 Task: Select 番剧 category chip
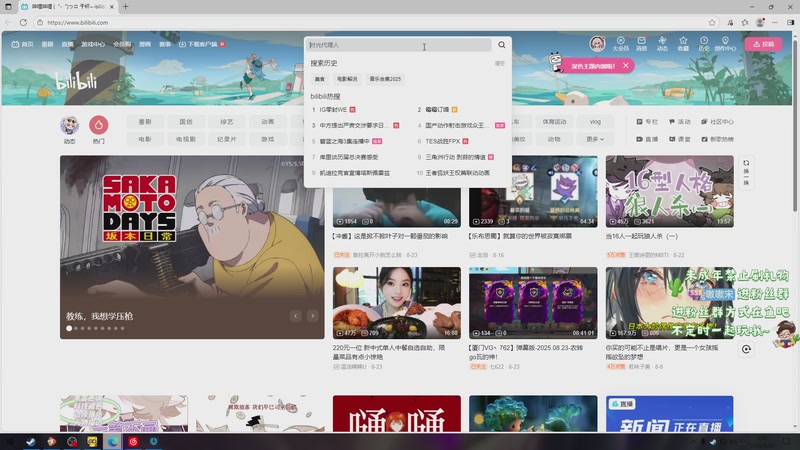click(145, 122)
